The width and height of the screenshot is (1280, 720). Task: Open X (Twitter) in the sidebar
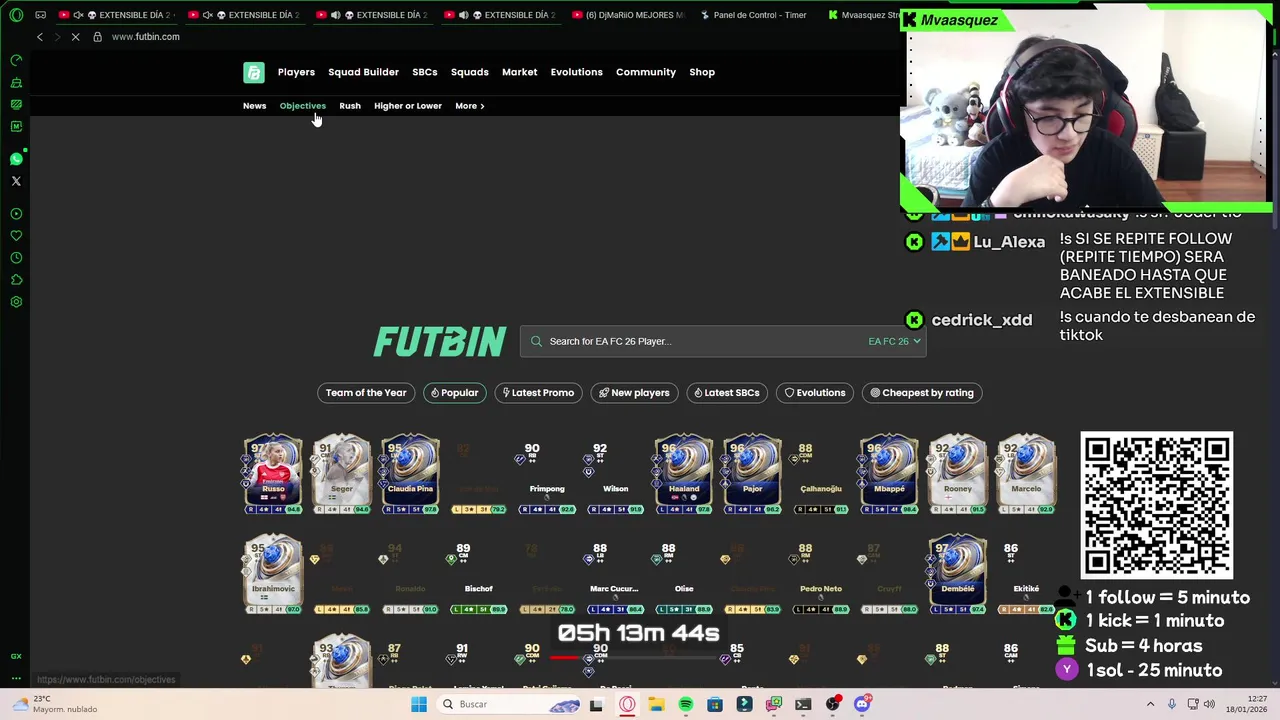(16, 181)
